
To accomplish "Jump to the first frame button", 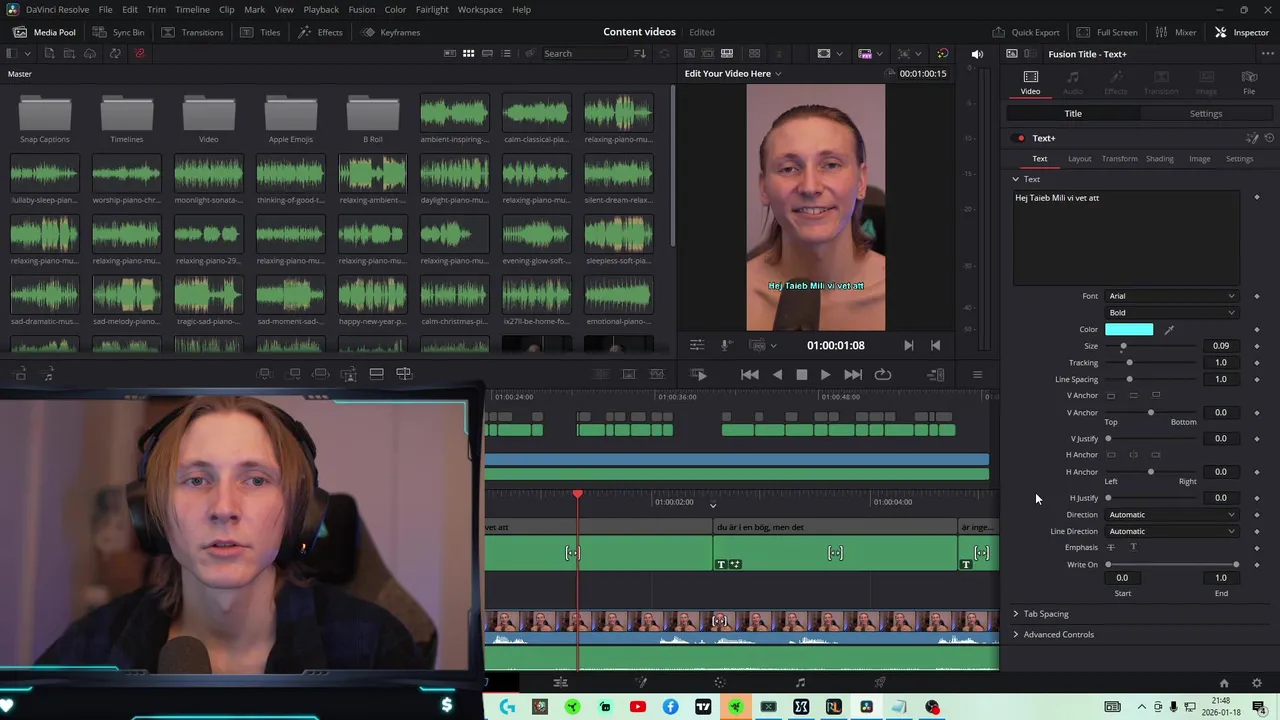I will (749, 374).
